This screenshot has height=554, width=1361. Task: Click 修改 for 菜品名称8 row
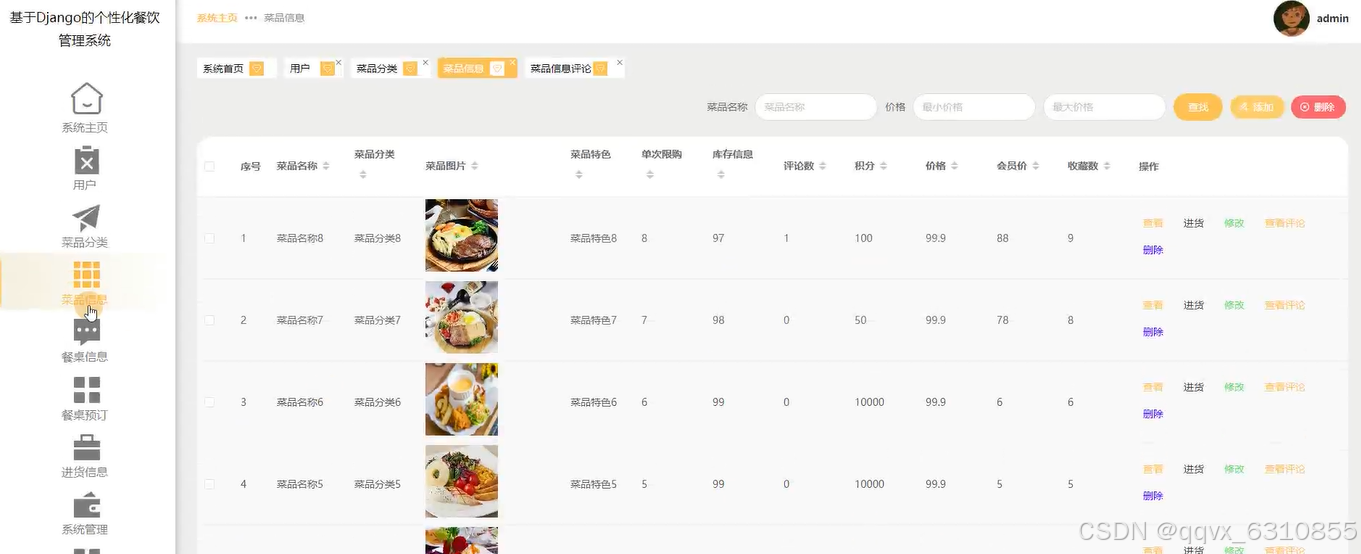tap(1234, 223)
